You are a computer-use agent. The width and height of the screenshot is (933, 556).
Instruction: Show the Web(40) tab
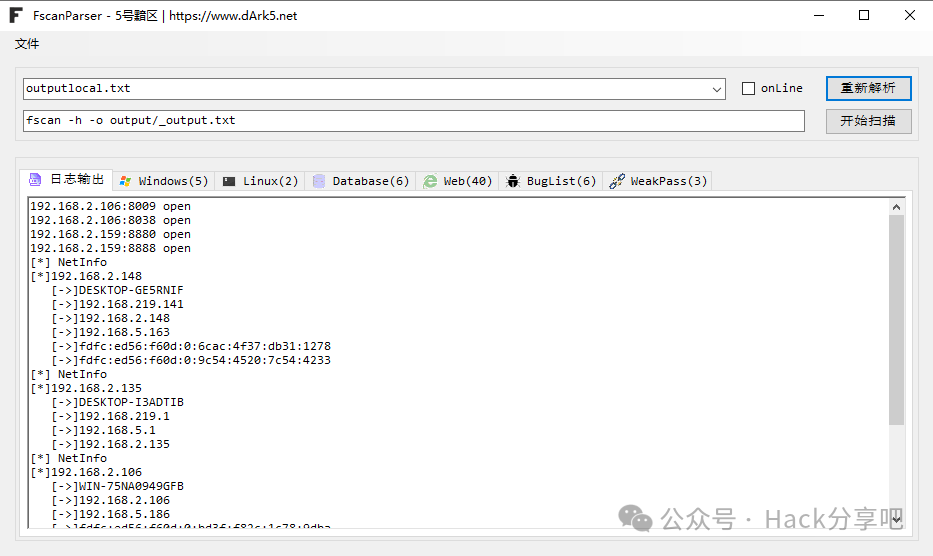coord(458,181)
